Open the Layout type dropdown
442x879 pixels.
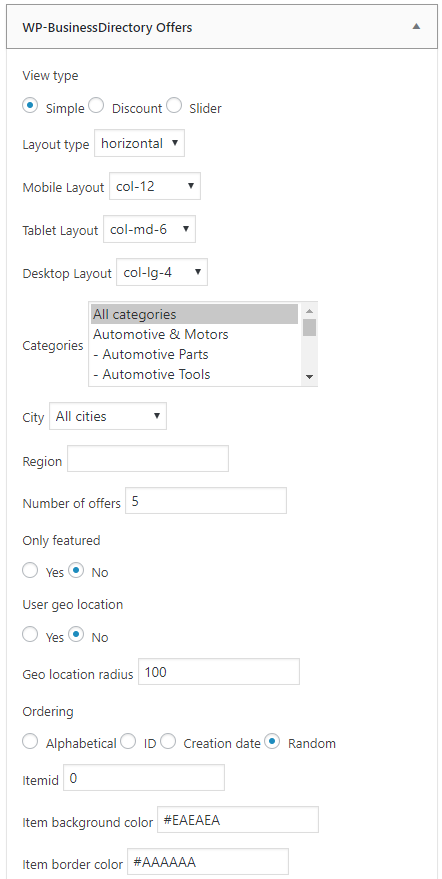point(139,144)
